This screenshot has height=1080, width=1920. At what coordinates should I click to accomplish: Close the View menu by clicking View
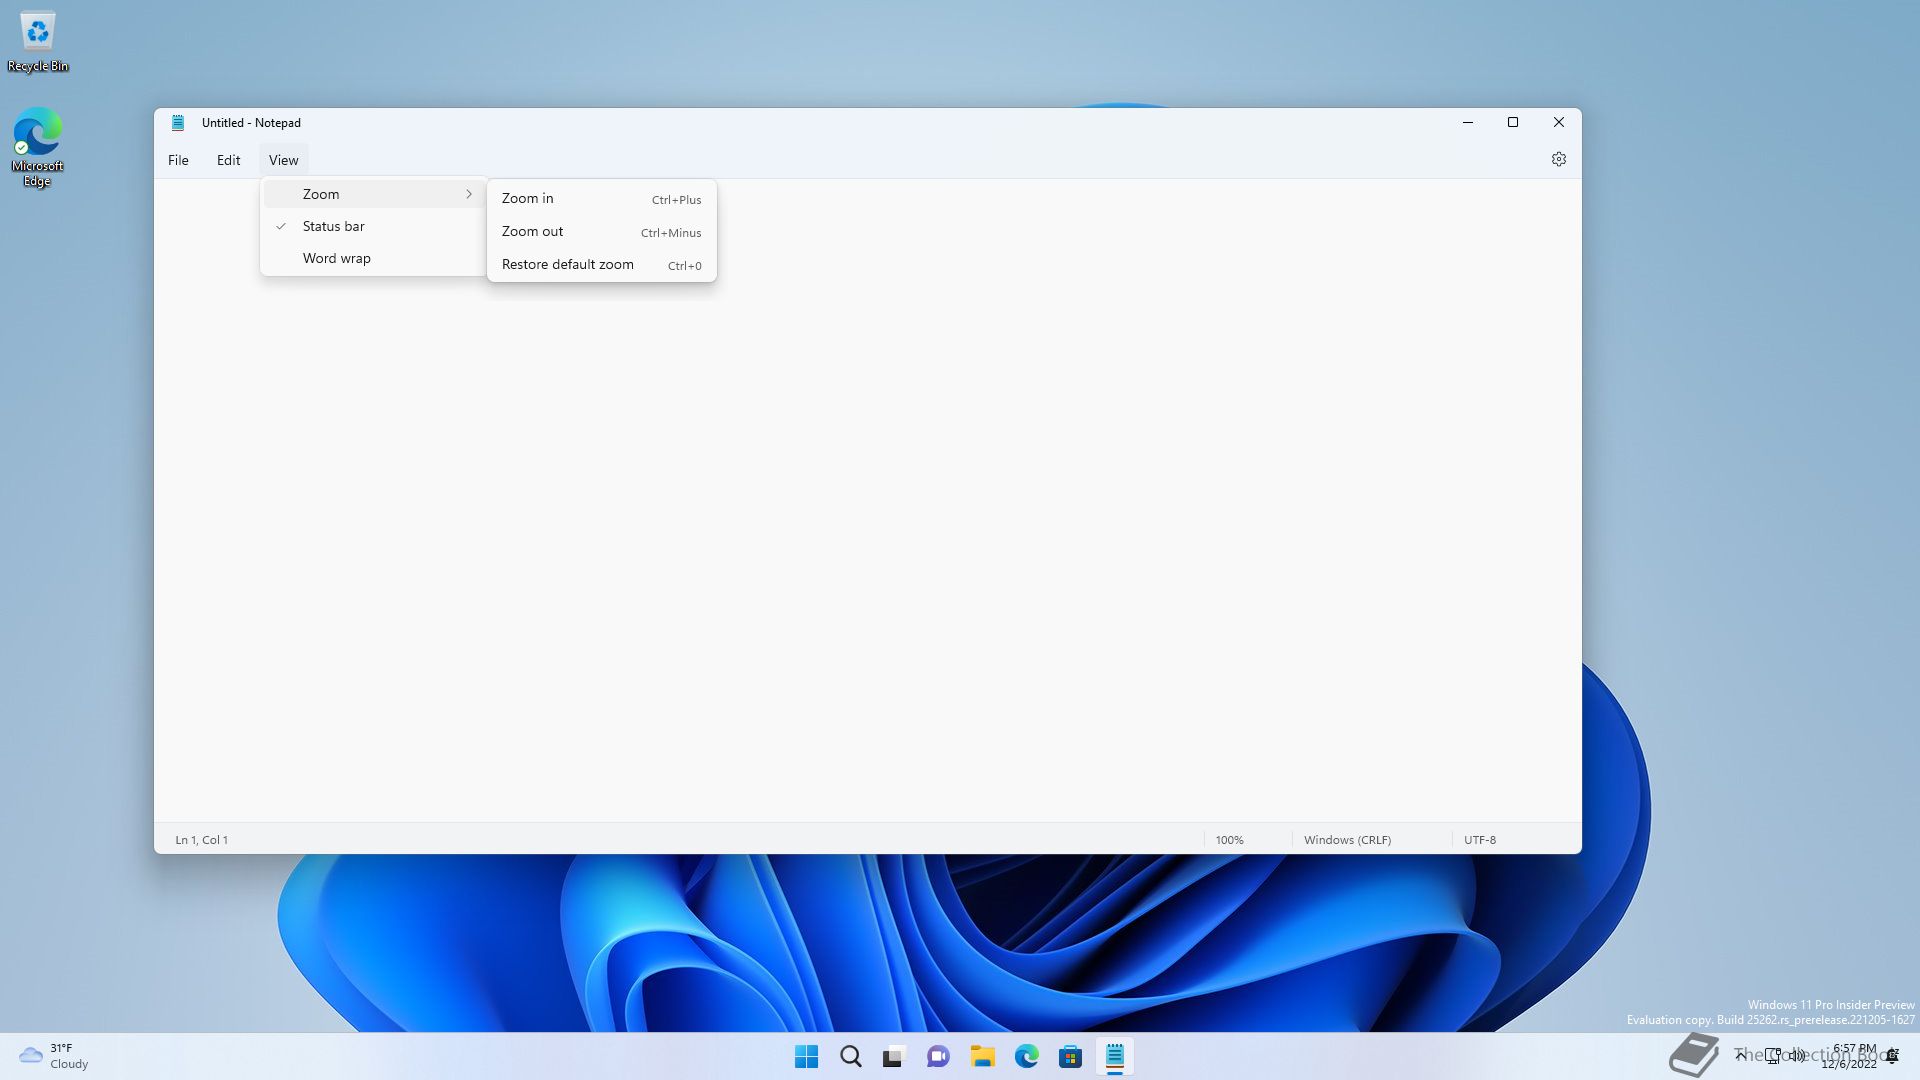click(x=283, y=160)
